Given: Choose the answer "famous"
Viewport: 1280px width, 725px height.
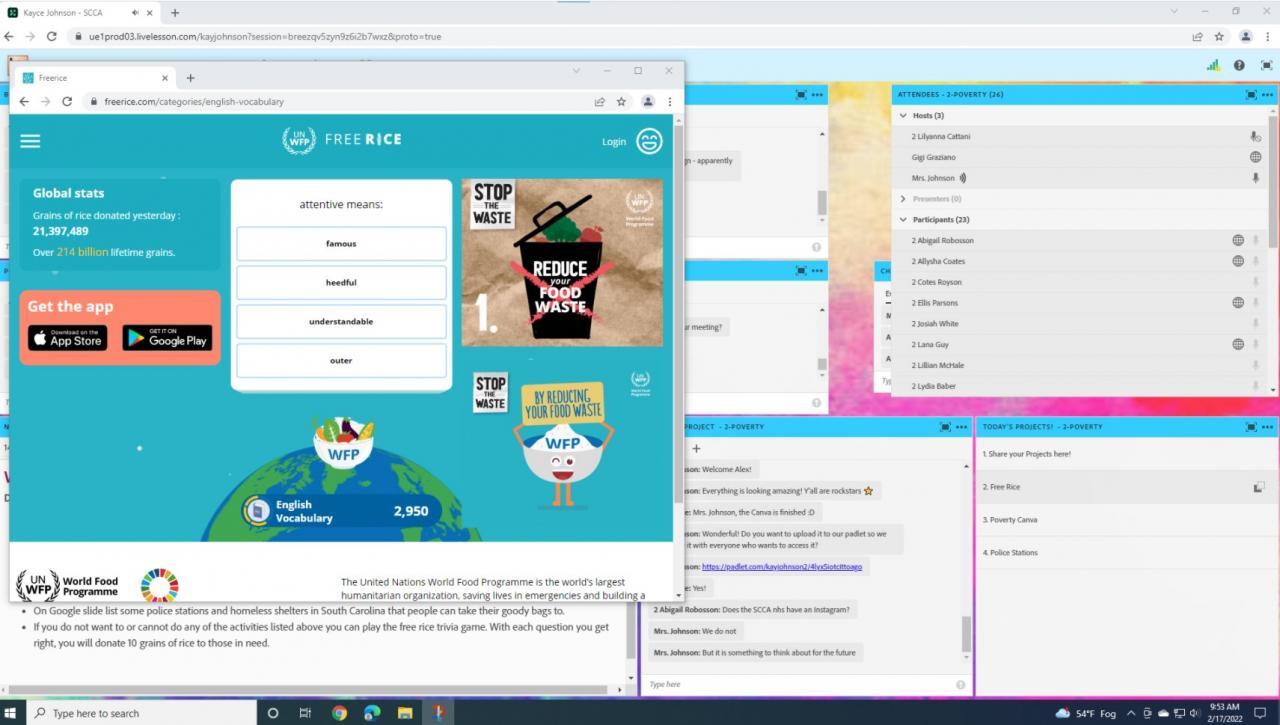Looking at the screenshot, I should (341, 244).
